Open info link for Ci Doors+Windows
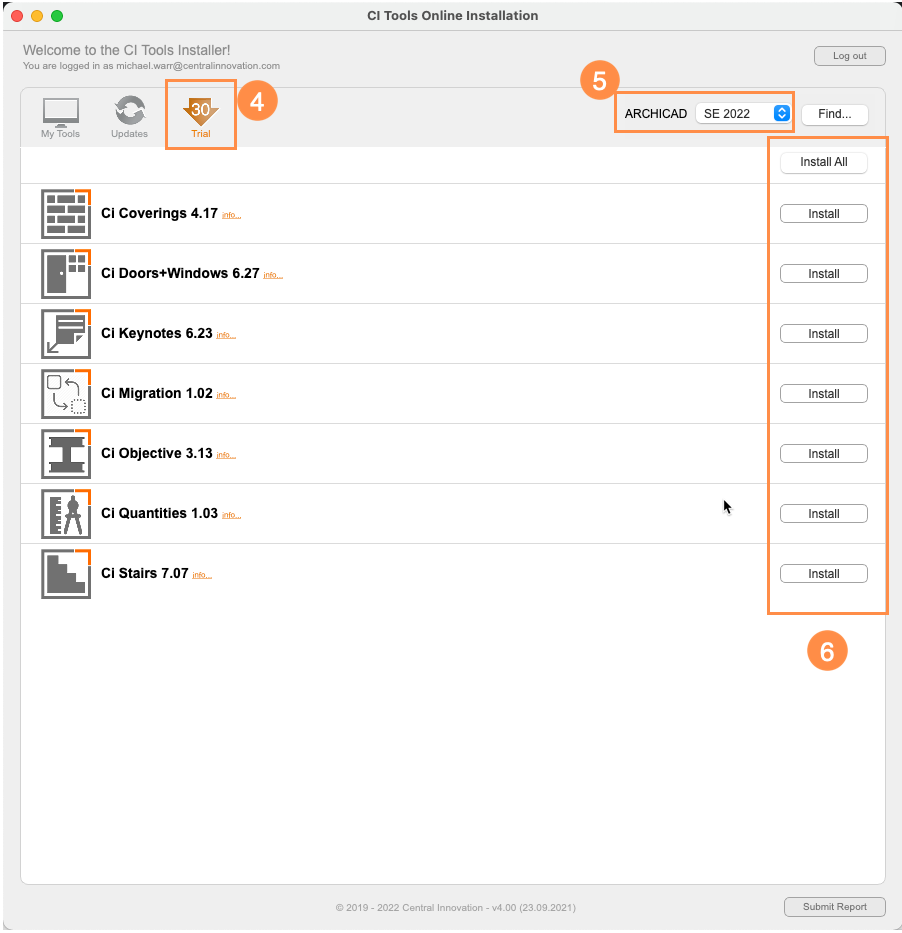The width and height of the screenshot is (902, 933). [x=273, y=275]
